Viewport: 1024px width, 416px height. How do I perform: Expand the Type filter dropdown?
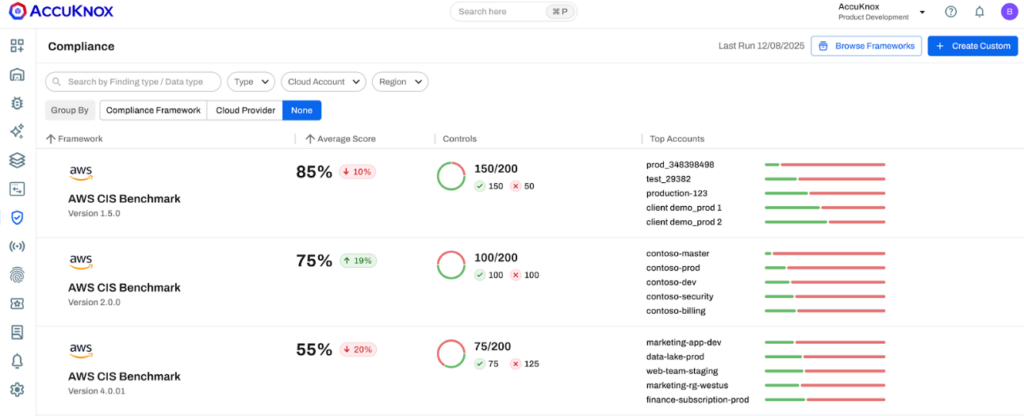250,82
